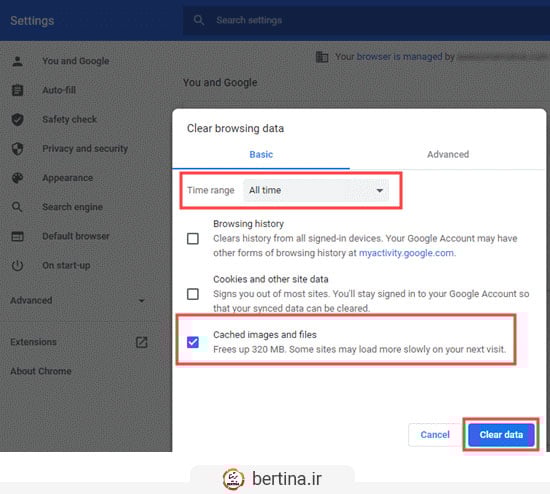Open the myactivity.google.com link
This screenshot has width=550, height=494.
tap(406, 253)
